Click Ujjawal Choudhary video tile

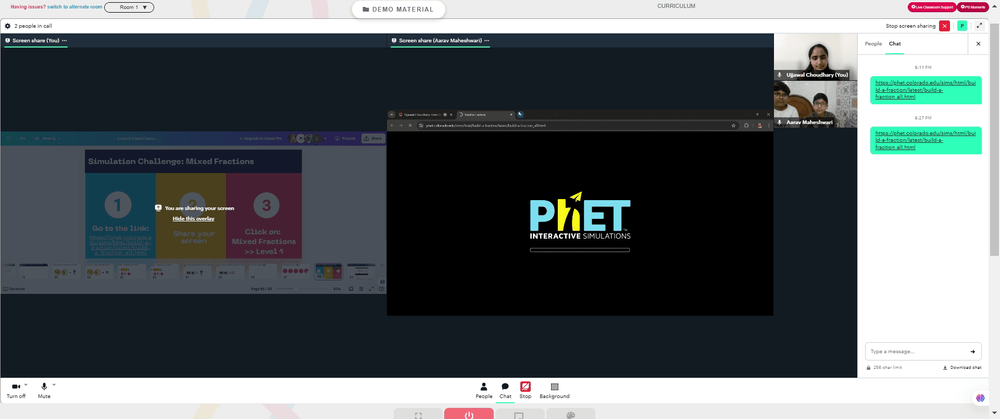coord(815,57)
